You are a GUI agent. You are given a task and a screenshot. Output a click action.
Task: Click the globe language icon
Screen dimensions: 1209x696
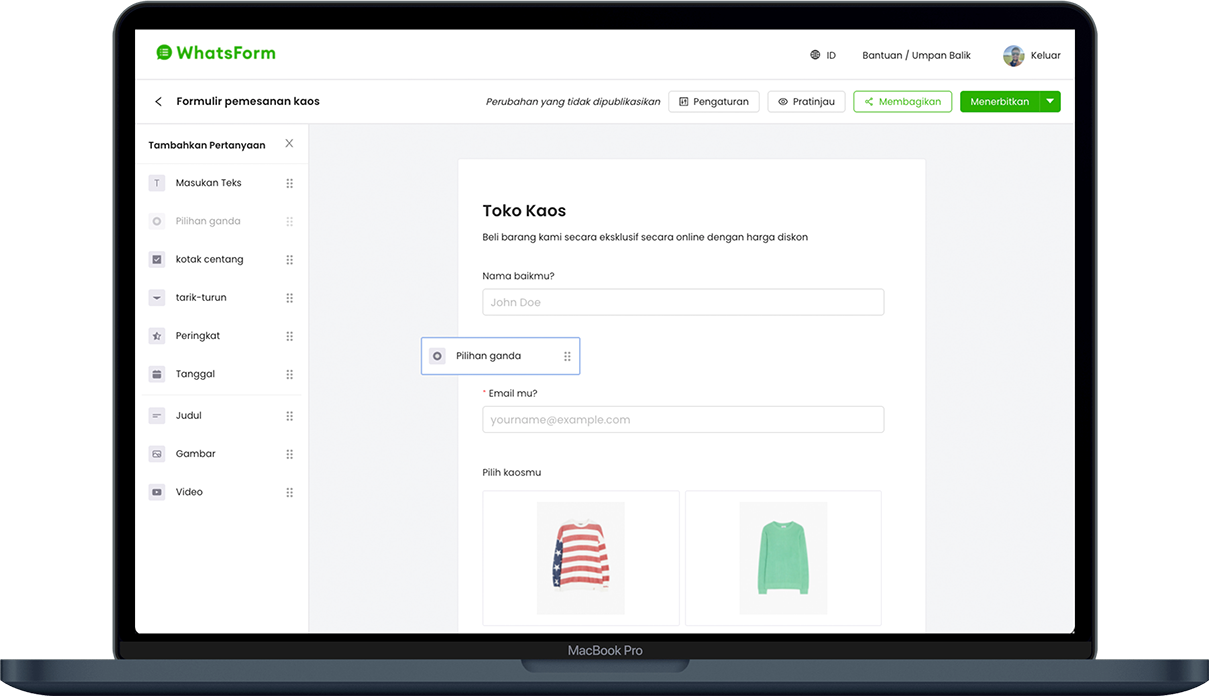(815, 56)
